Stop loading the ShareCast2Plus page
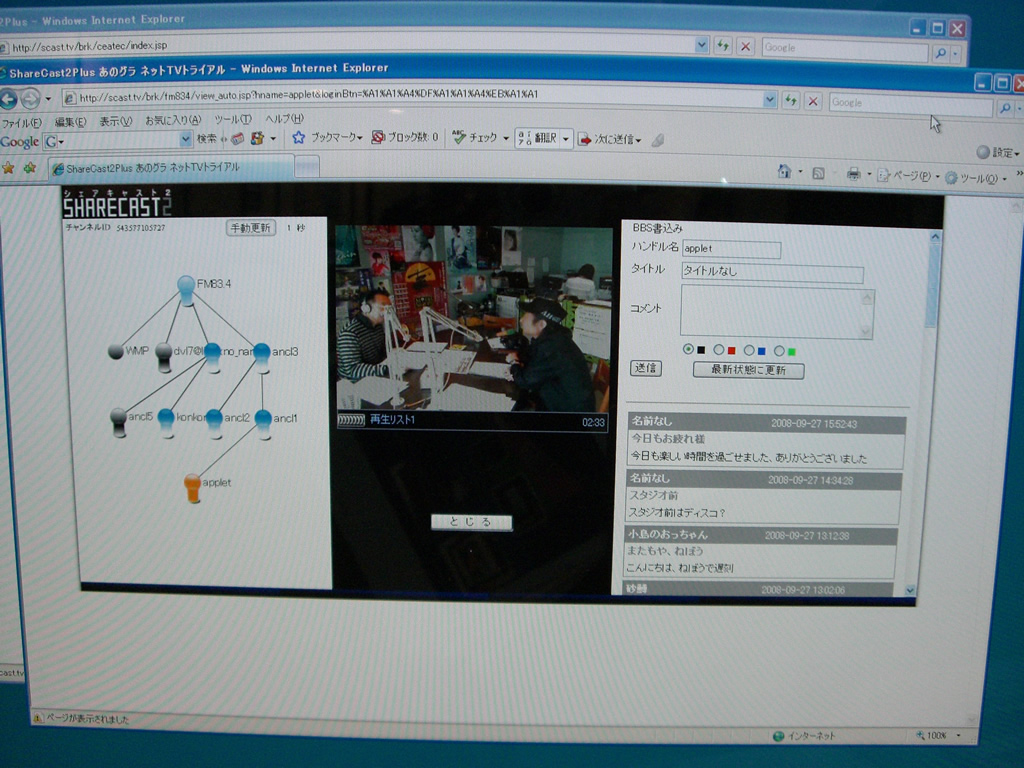Screen dimensions: 1024x768 point(813,101)
